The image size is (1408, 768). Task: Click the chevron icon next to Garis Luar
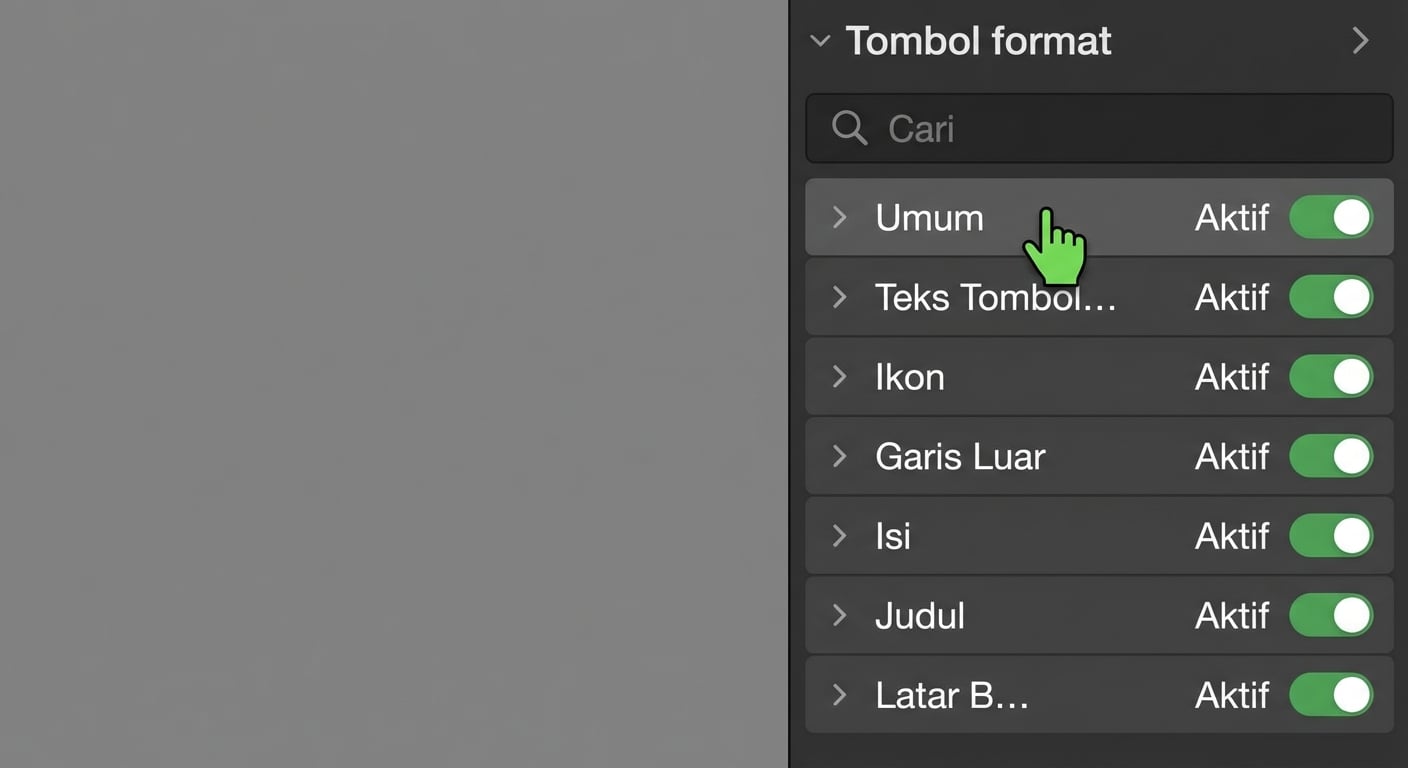[x=838, y=456]
